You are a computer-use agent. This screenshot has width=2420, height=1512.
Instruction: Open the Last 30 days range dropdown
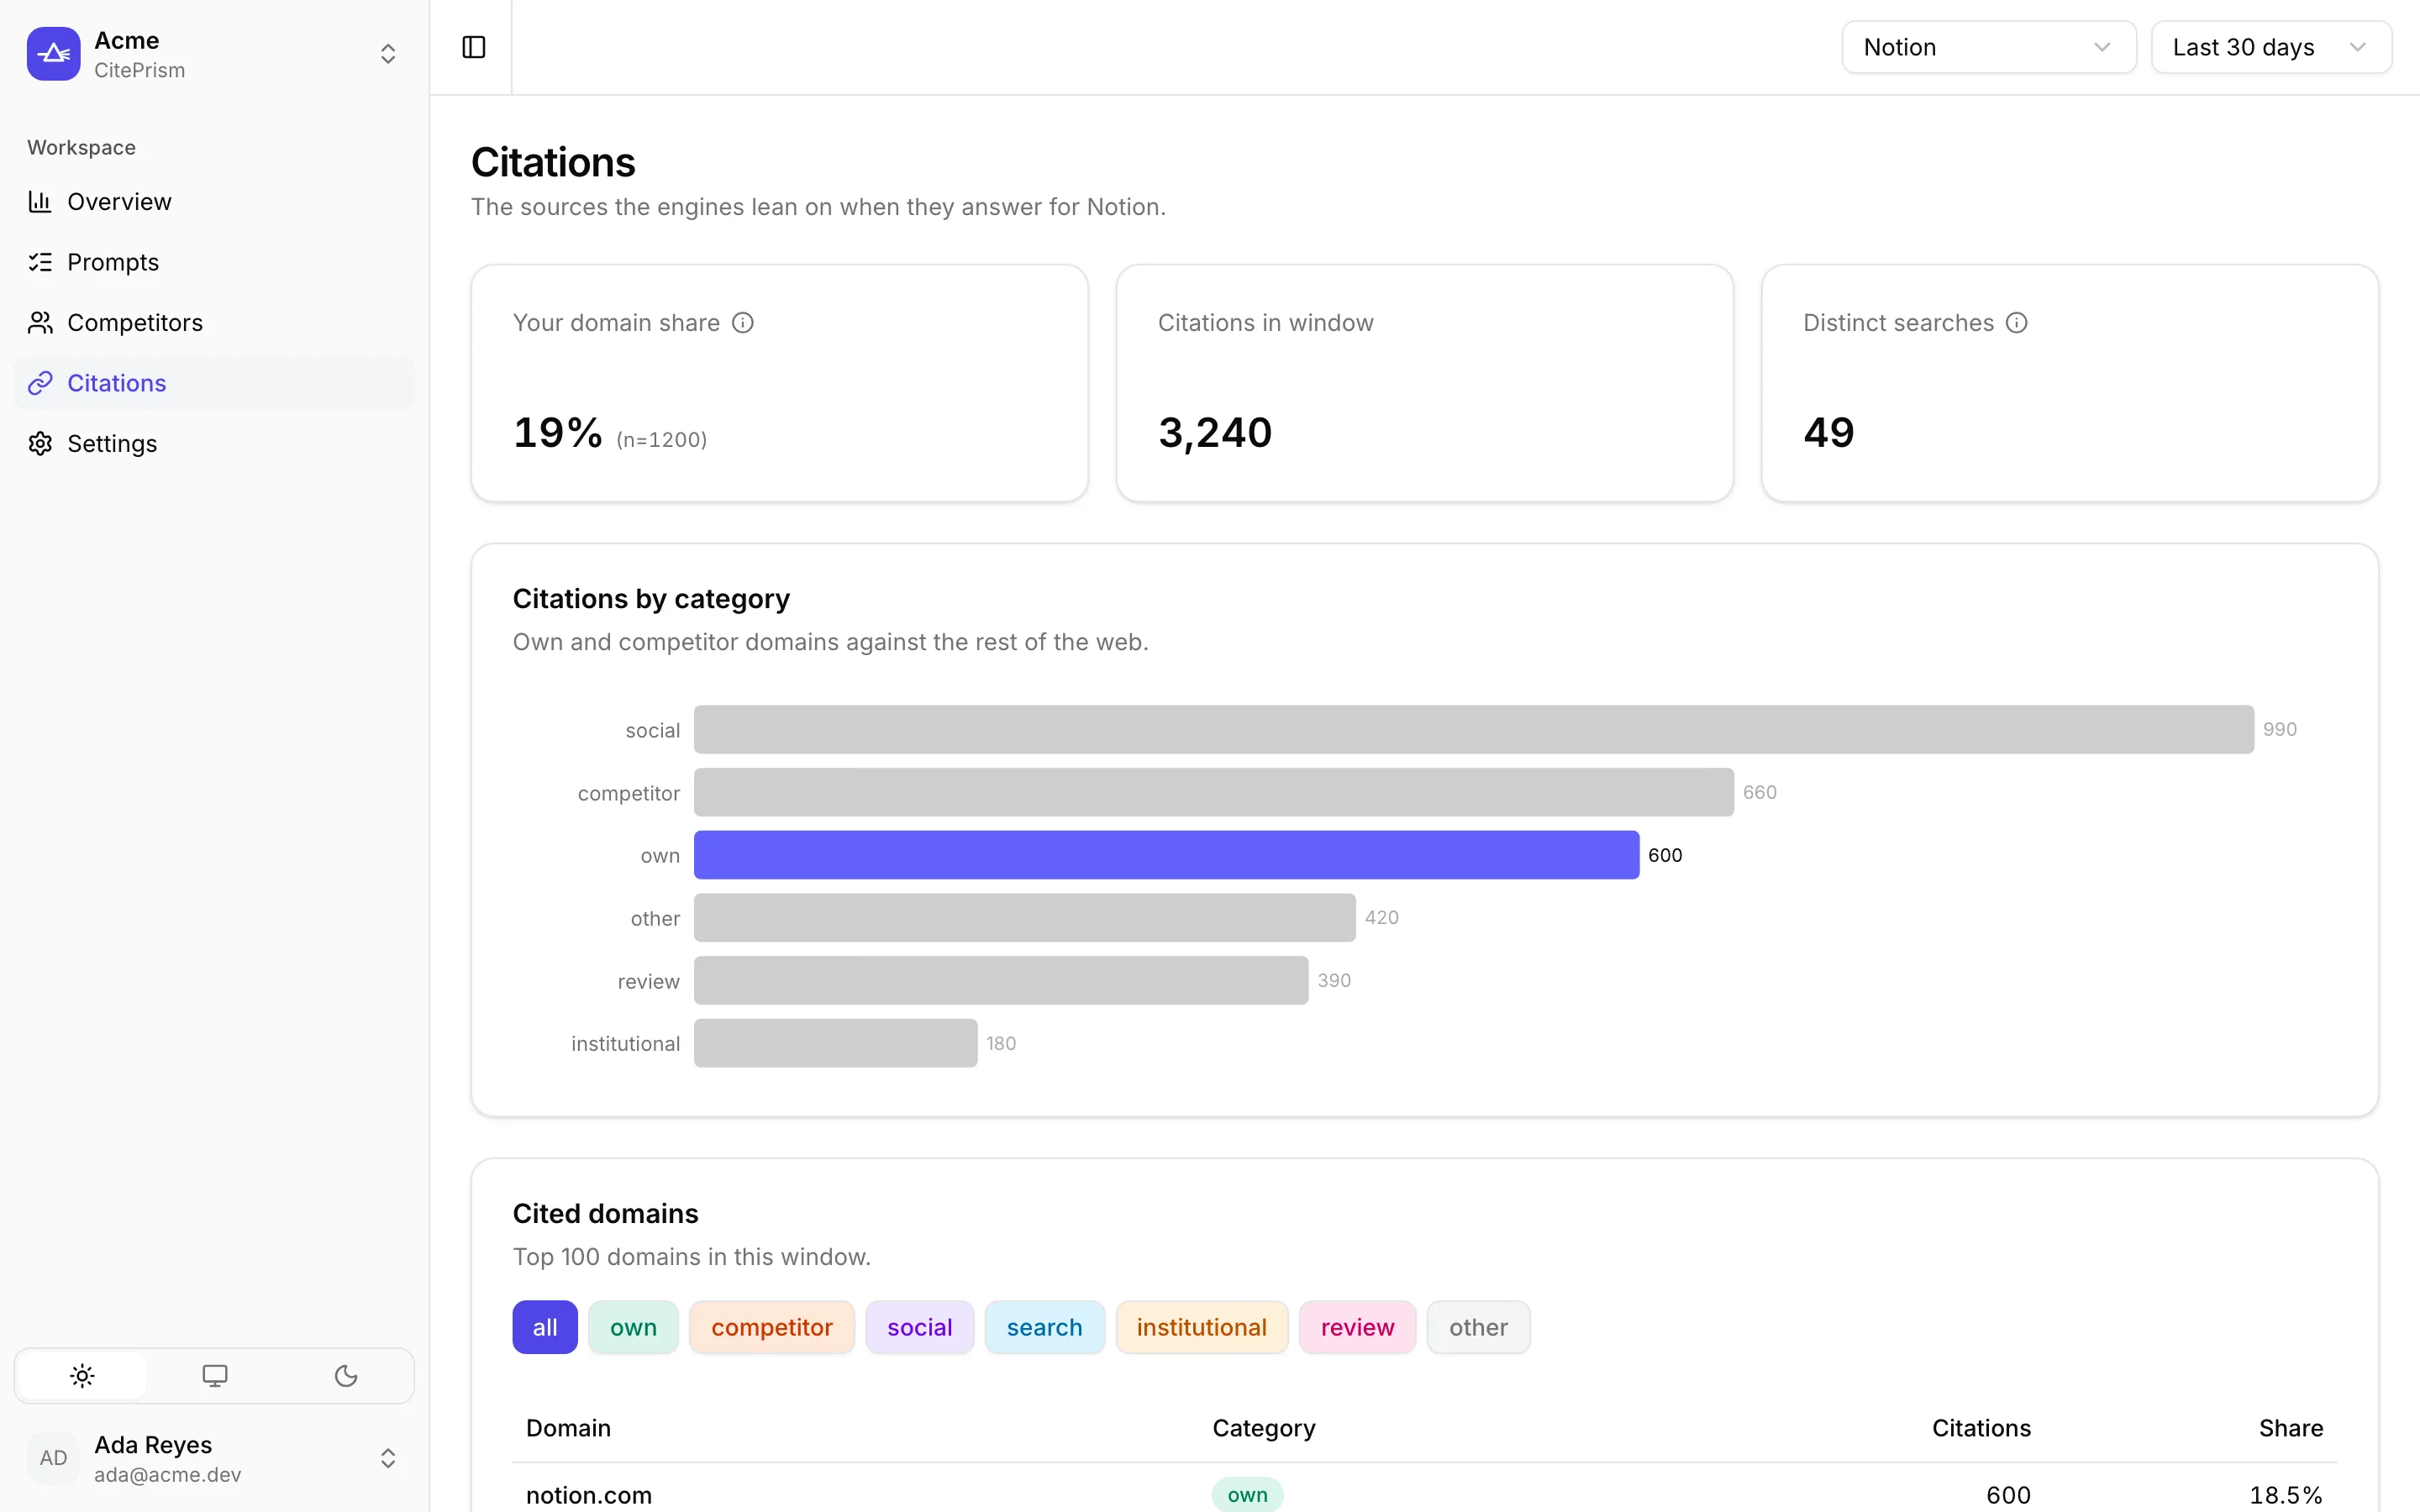[x=2272, y=47]
